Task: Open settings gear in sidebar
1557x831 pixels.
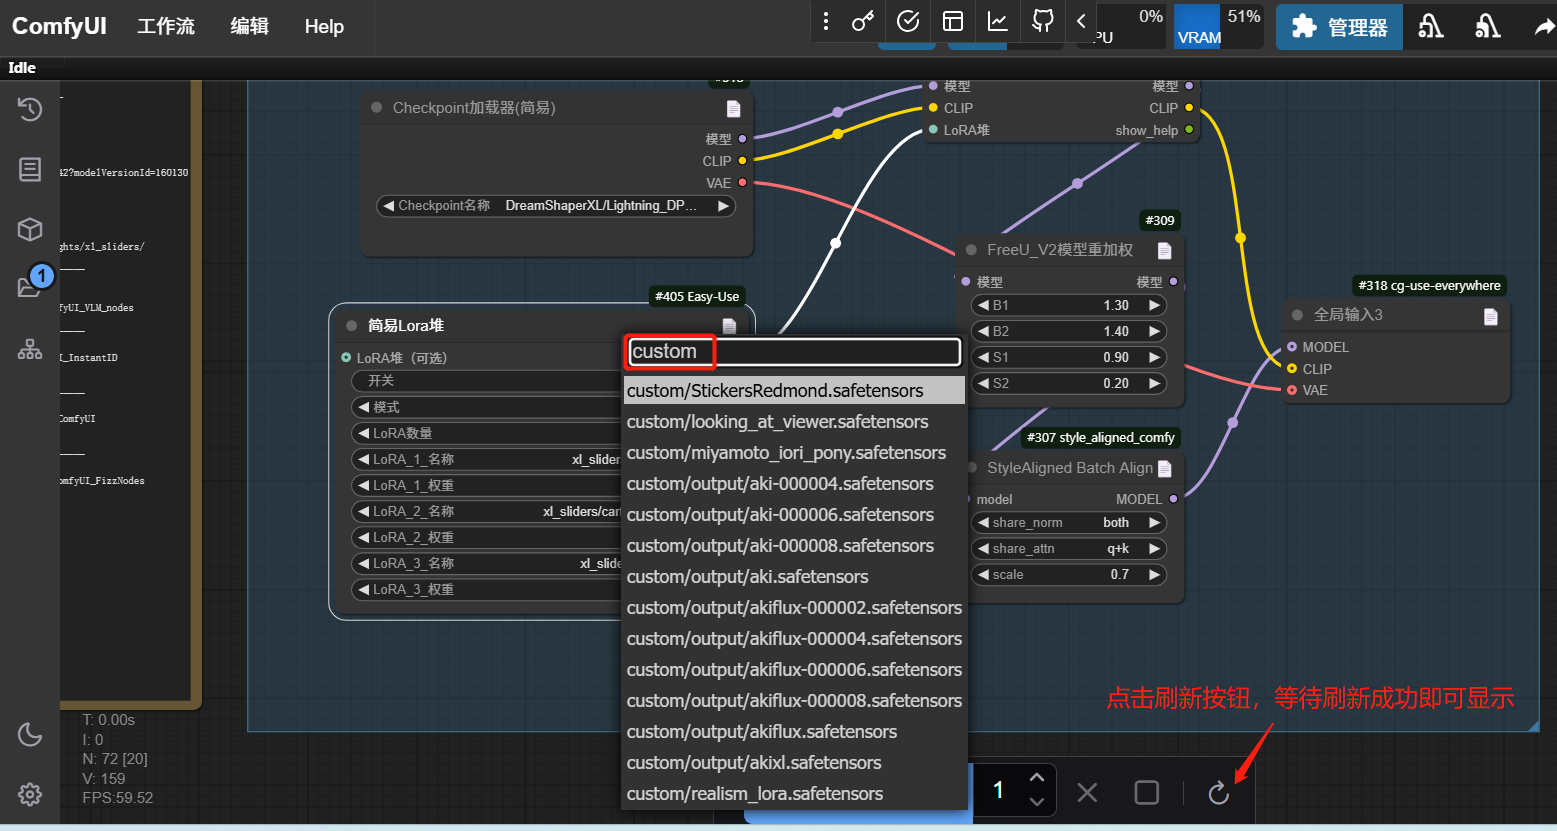Action: coord(30,794)
